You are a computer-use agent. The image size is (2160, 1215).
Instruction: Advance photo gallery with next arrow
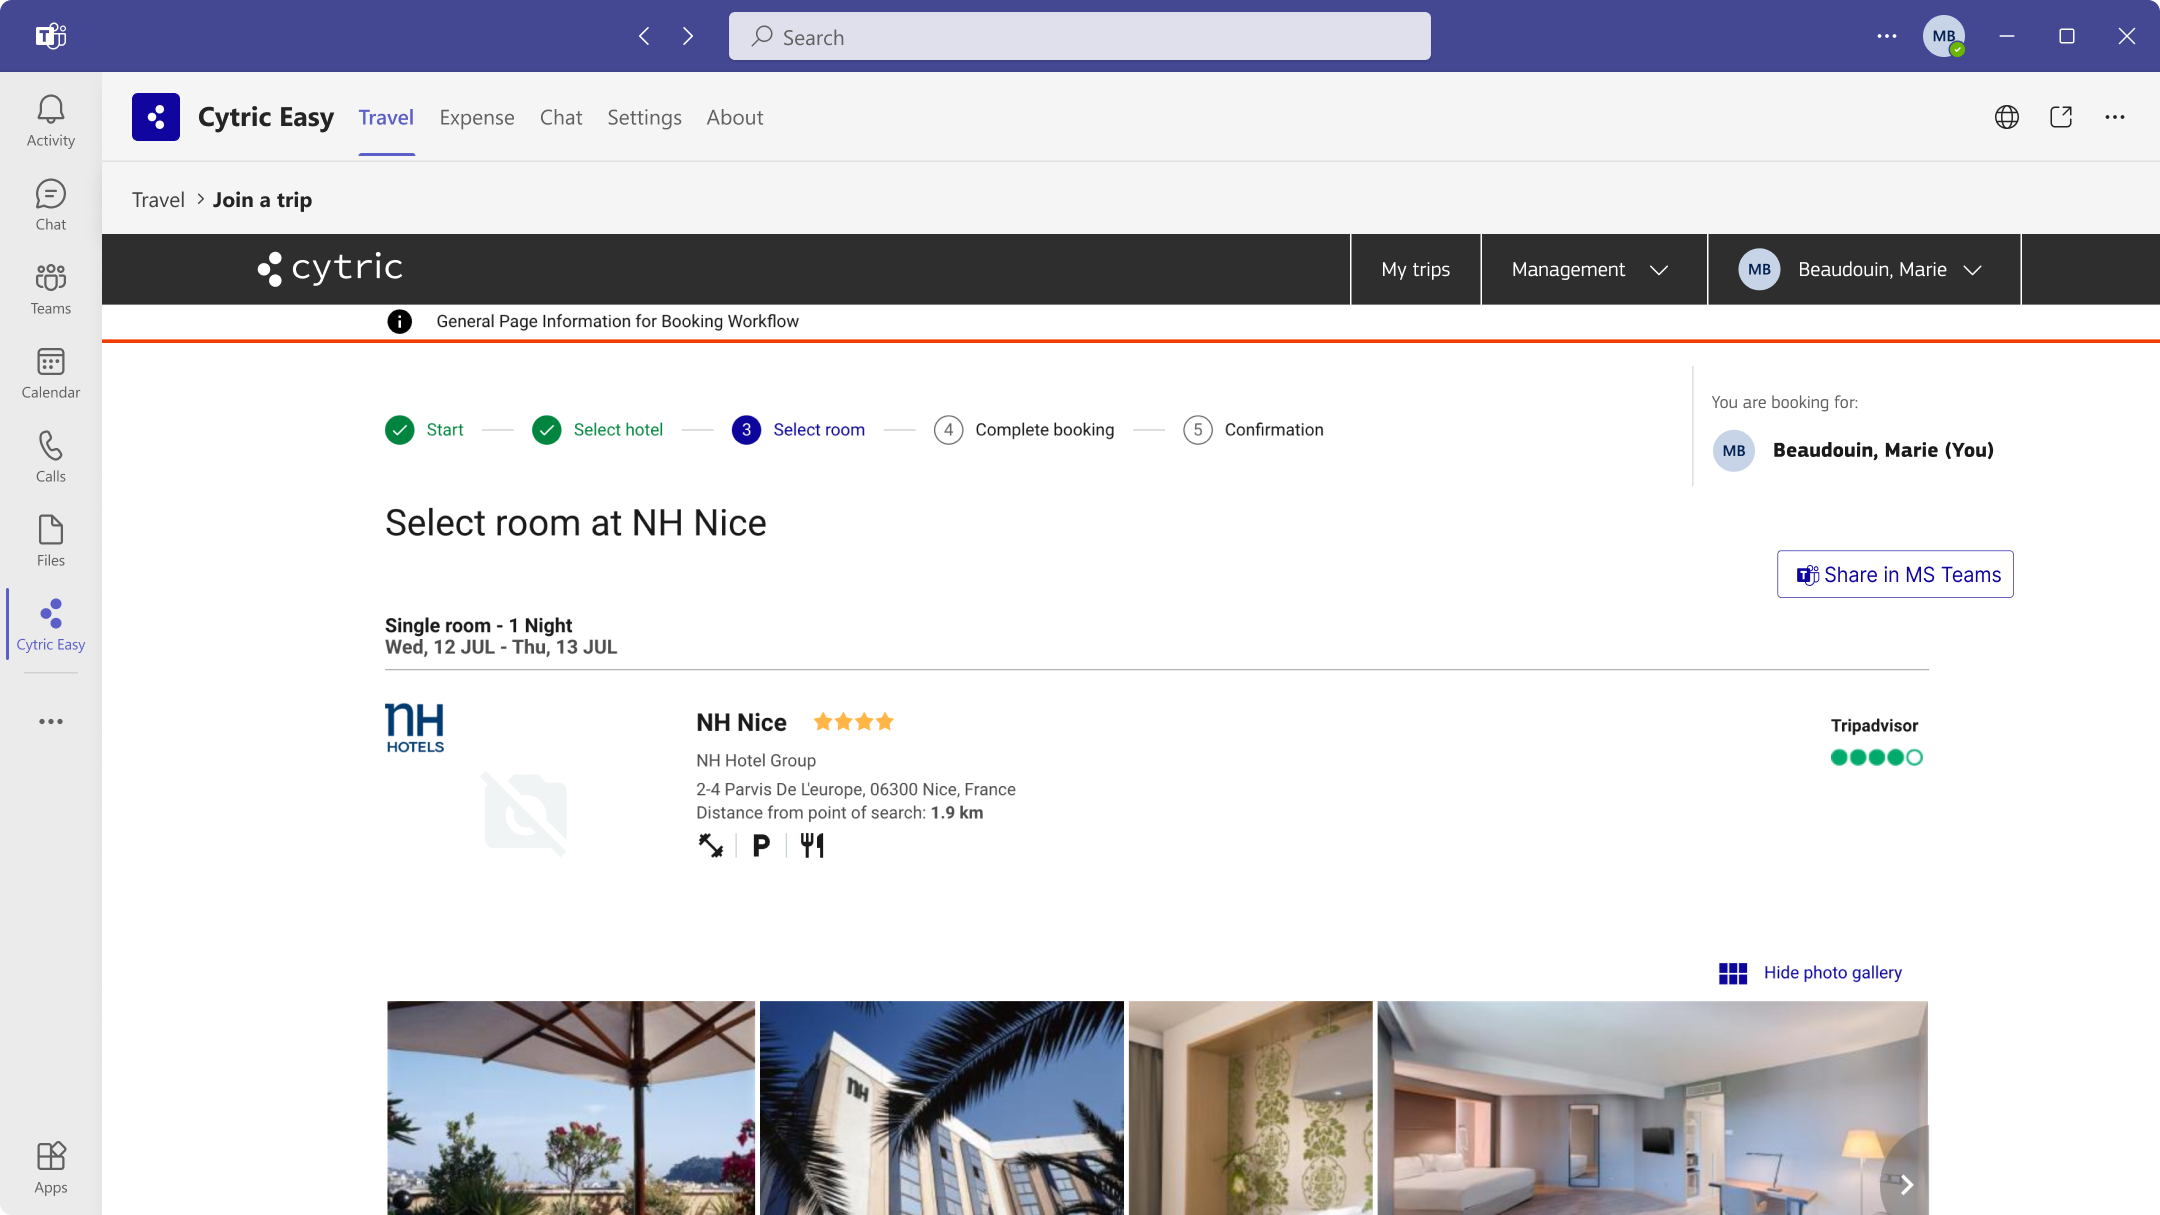[x=1906, y=1184]
